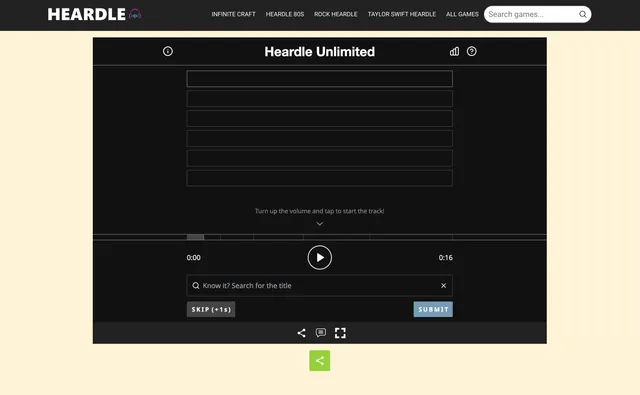Click the green share button below the game

(x=320, y=361)
